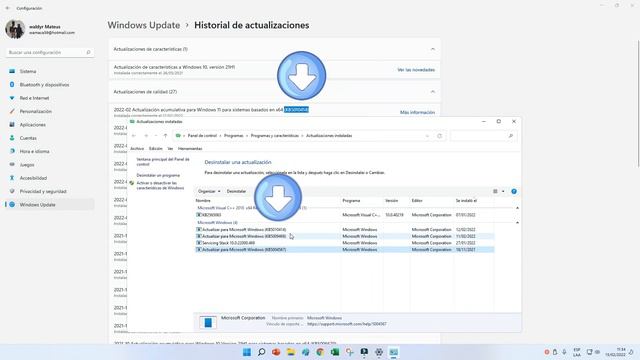Image resolution: width=640 pixels, height=360 pixels.
Task: Open Help with the blue question icon
Action: point(514,191)
